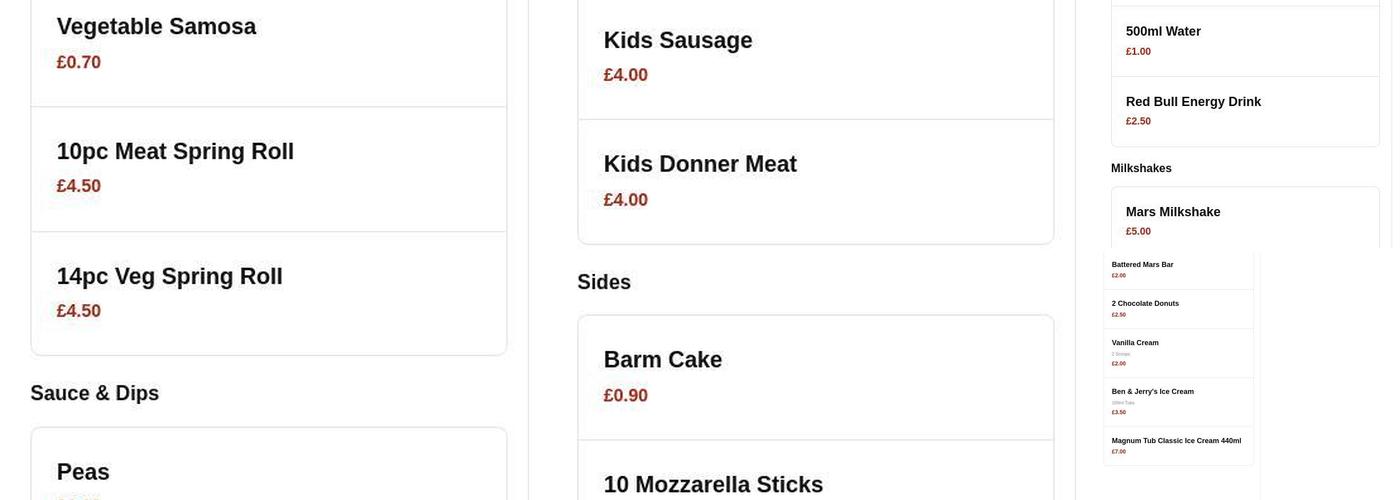This screenshot has height=500, width=1400.
Task: Add the 500ml Water drink
Action: tap(1244, 41)
